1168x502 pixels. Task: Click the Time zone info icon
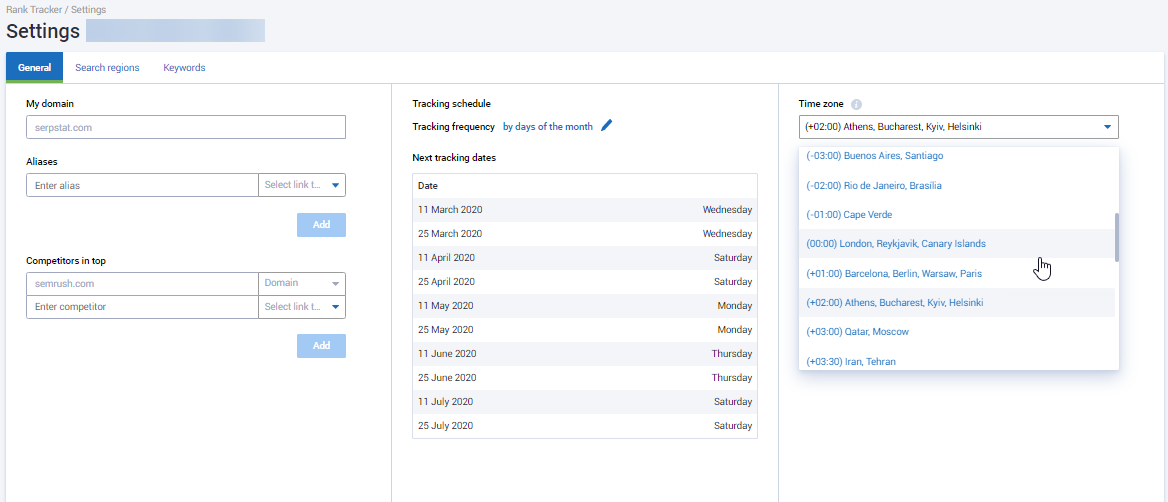(x=856, y=104)
